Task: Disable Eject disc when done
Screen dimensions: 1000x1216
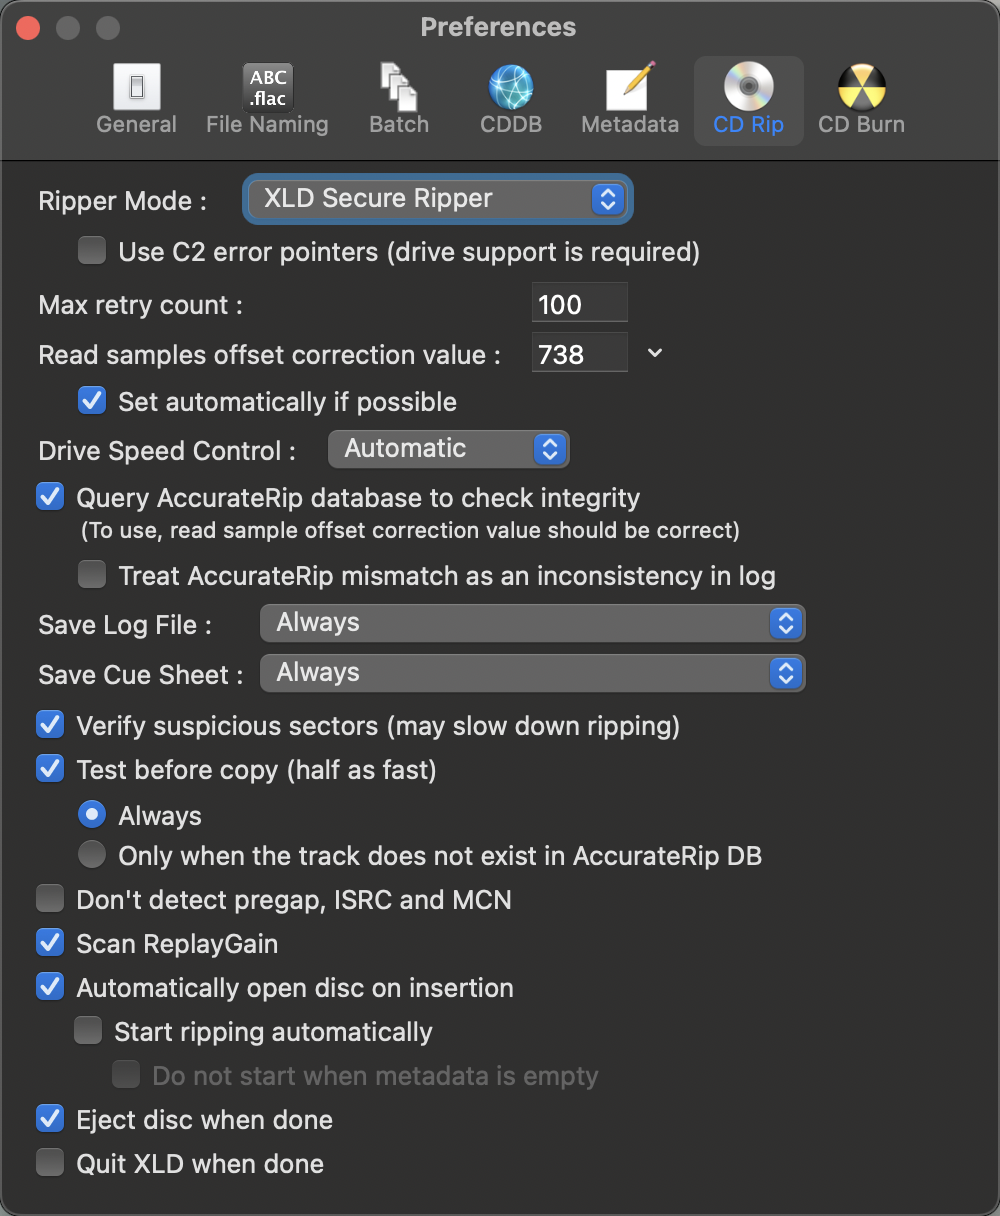Action: pyautogui.click(x=50, y=1119)
